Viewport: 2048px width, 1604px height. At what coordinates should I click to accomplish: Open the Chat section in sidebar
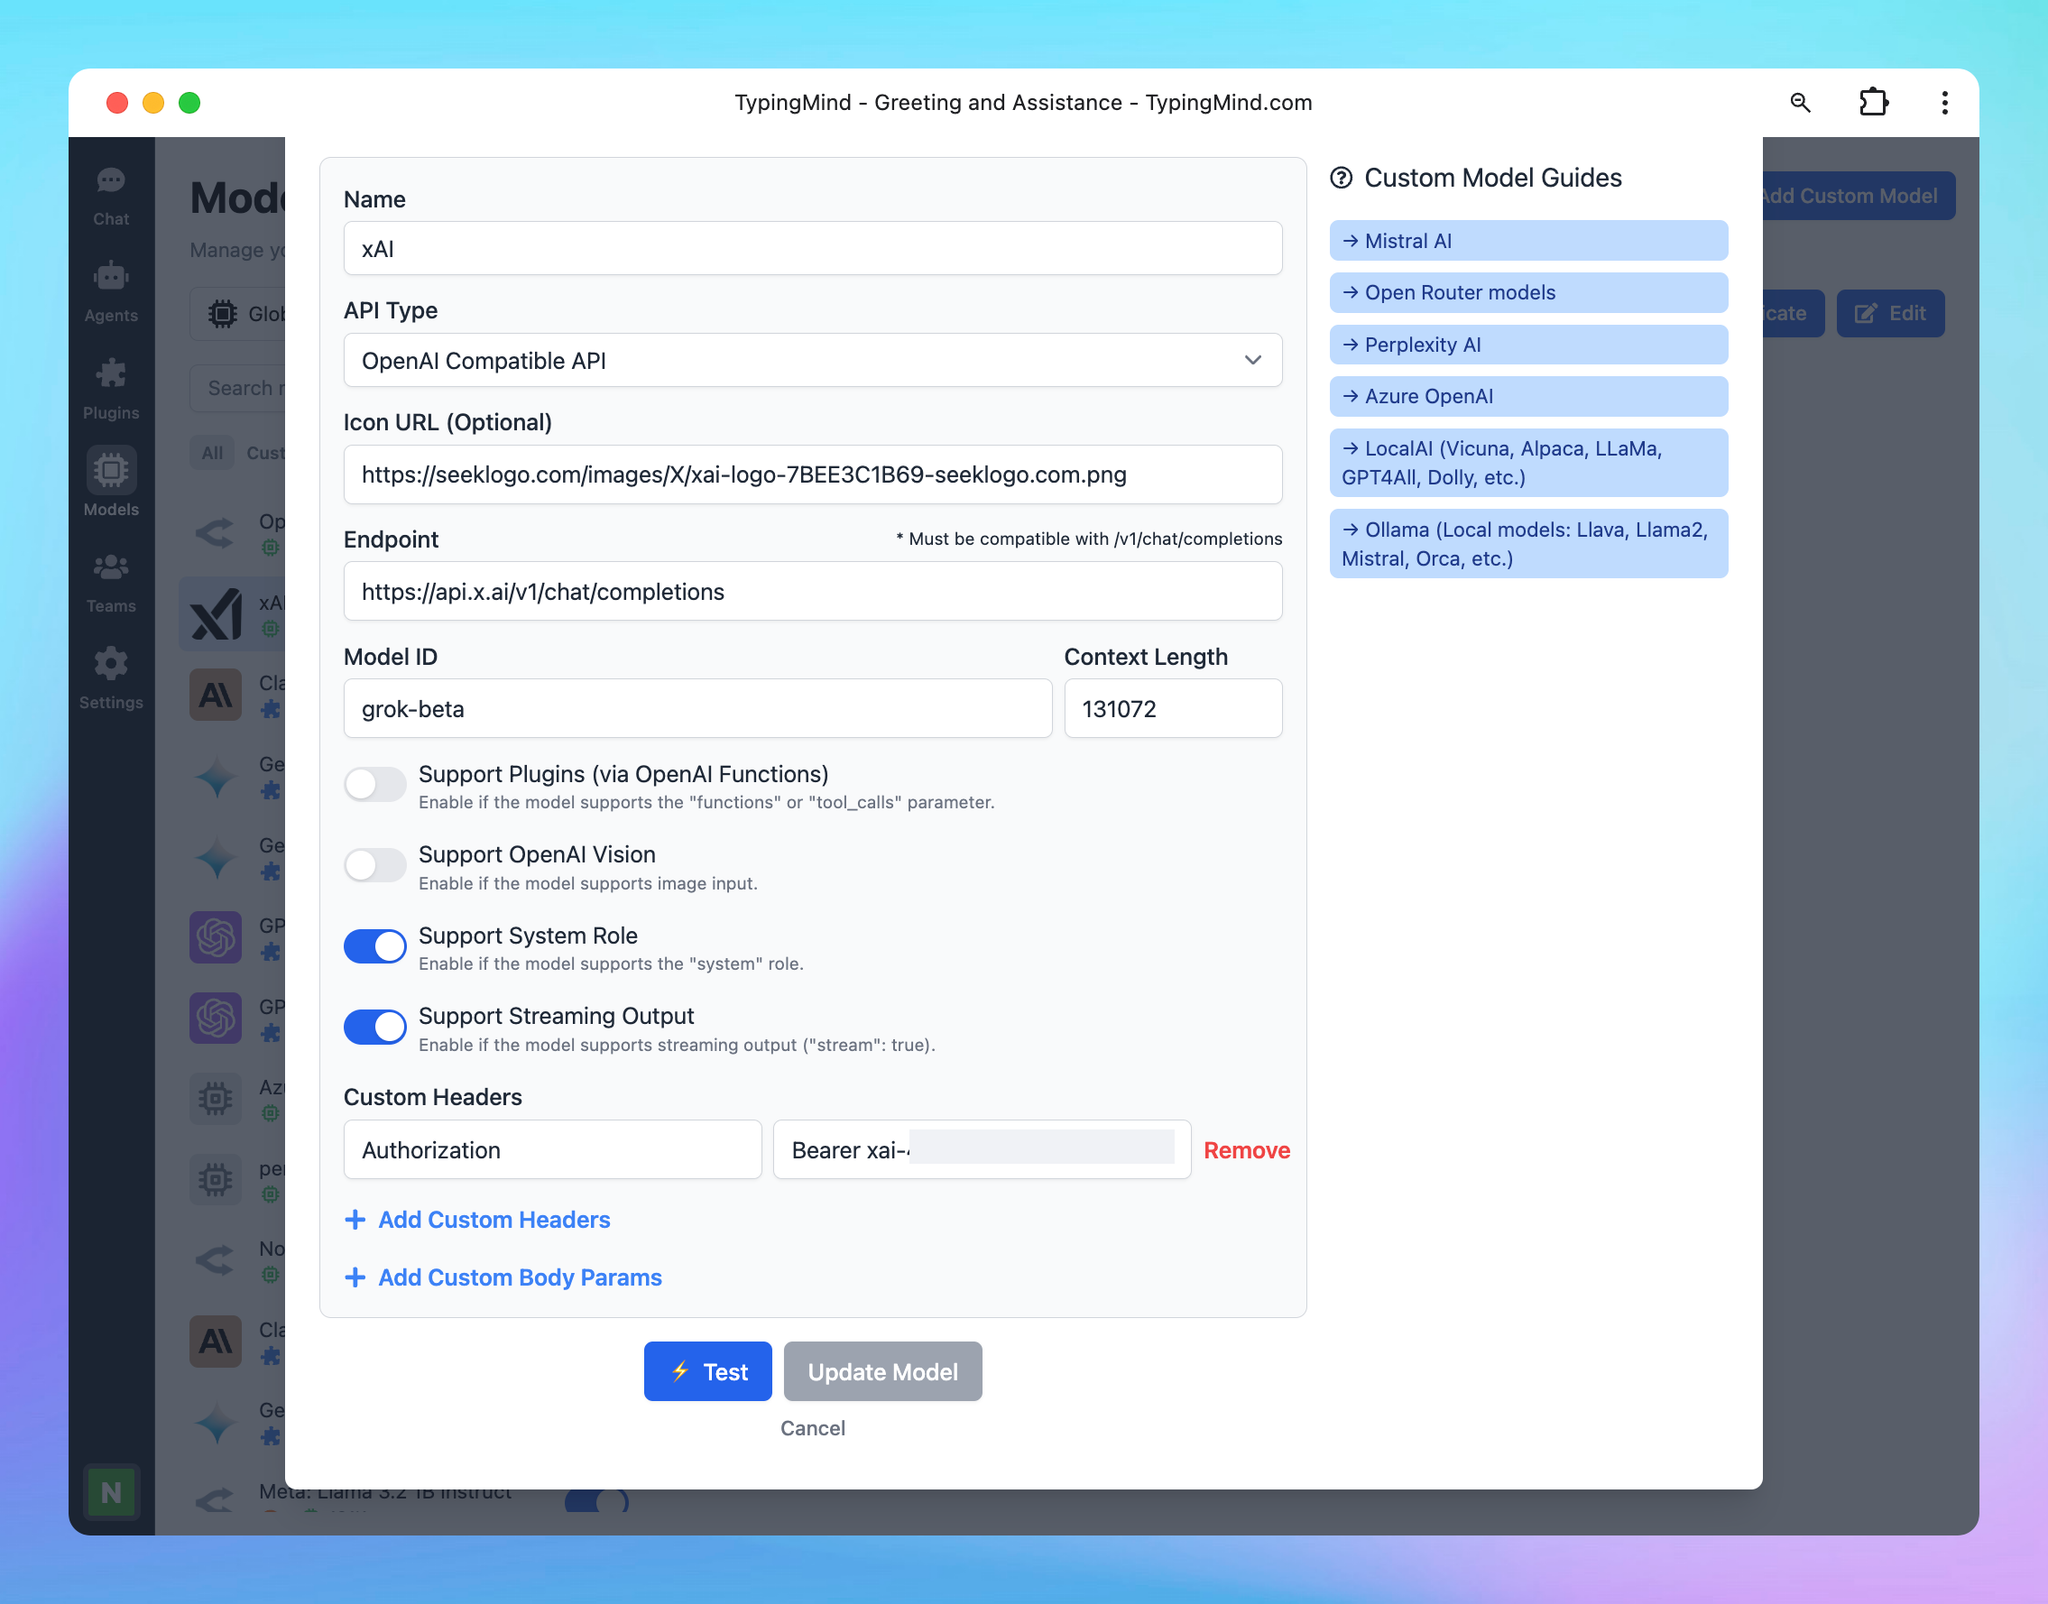(x=111, y=197)
